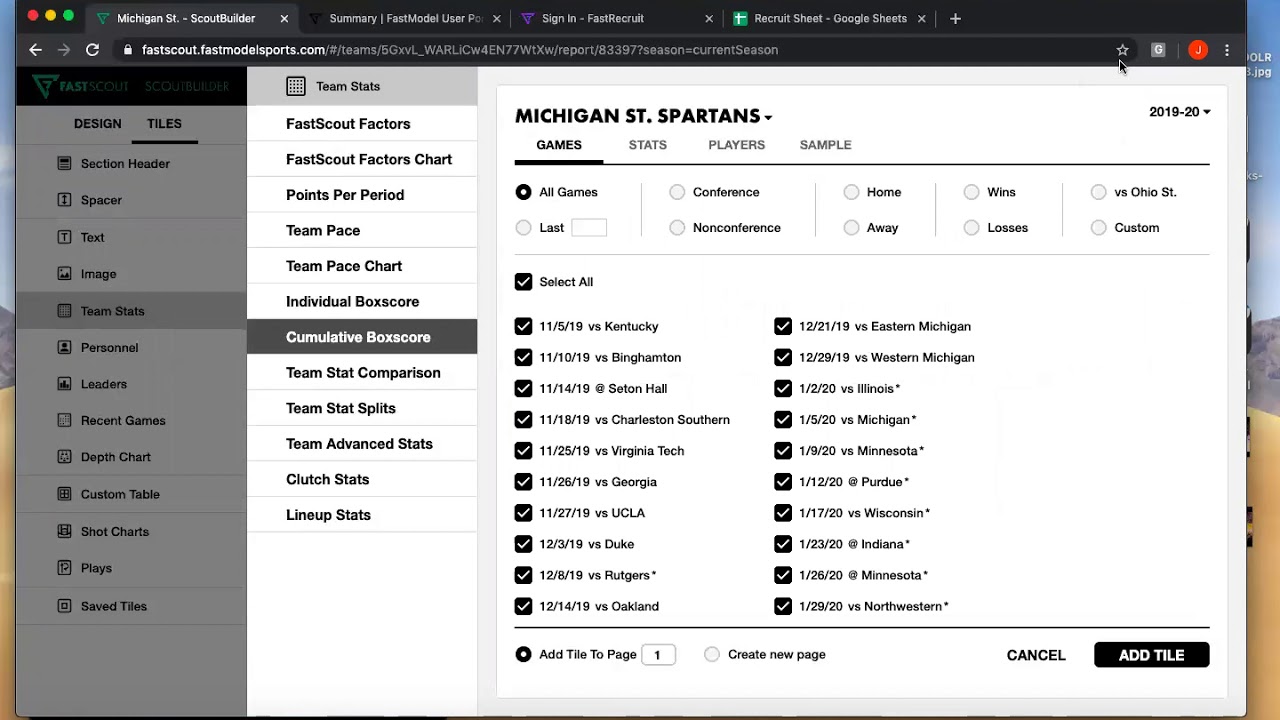Open the Custom Table tile icon
Screen dimensions: 1280x720
click(x=64, y=494)
